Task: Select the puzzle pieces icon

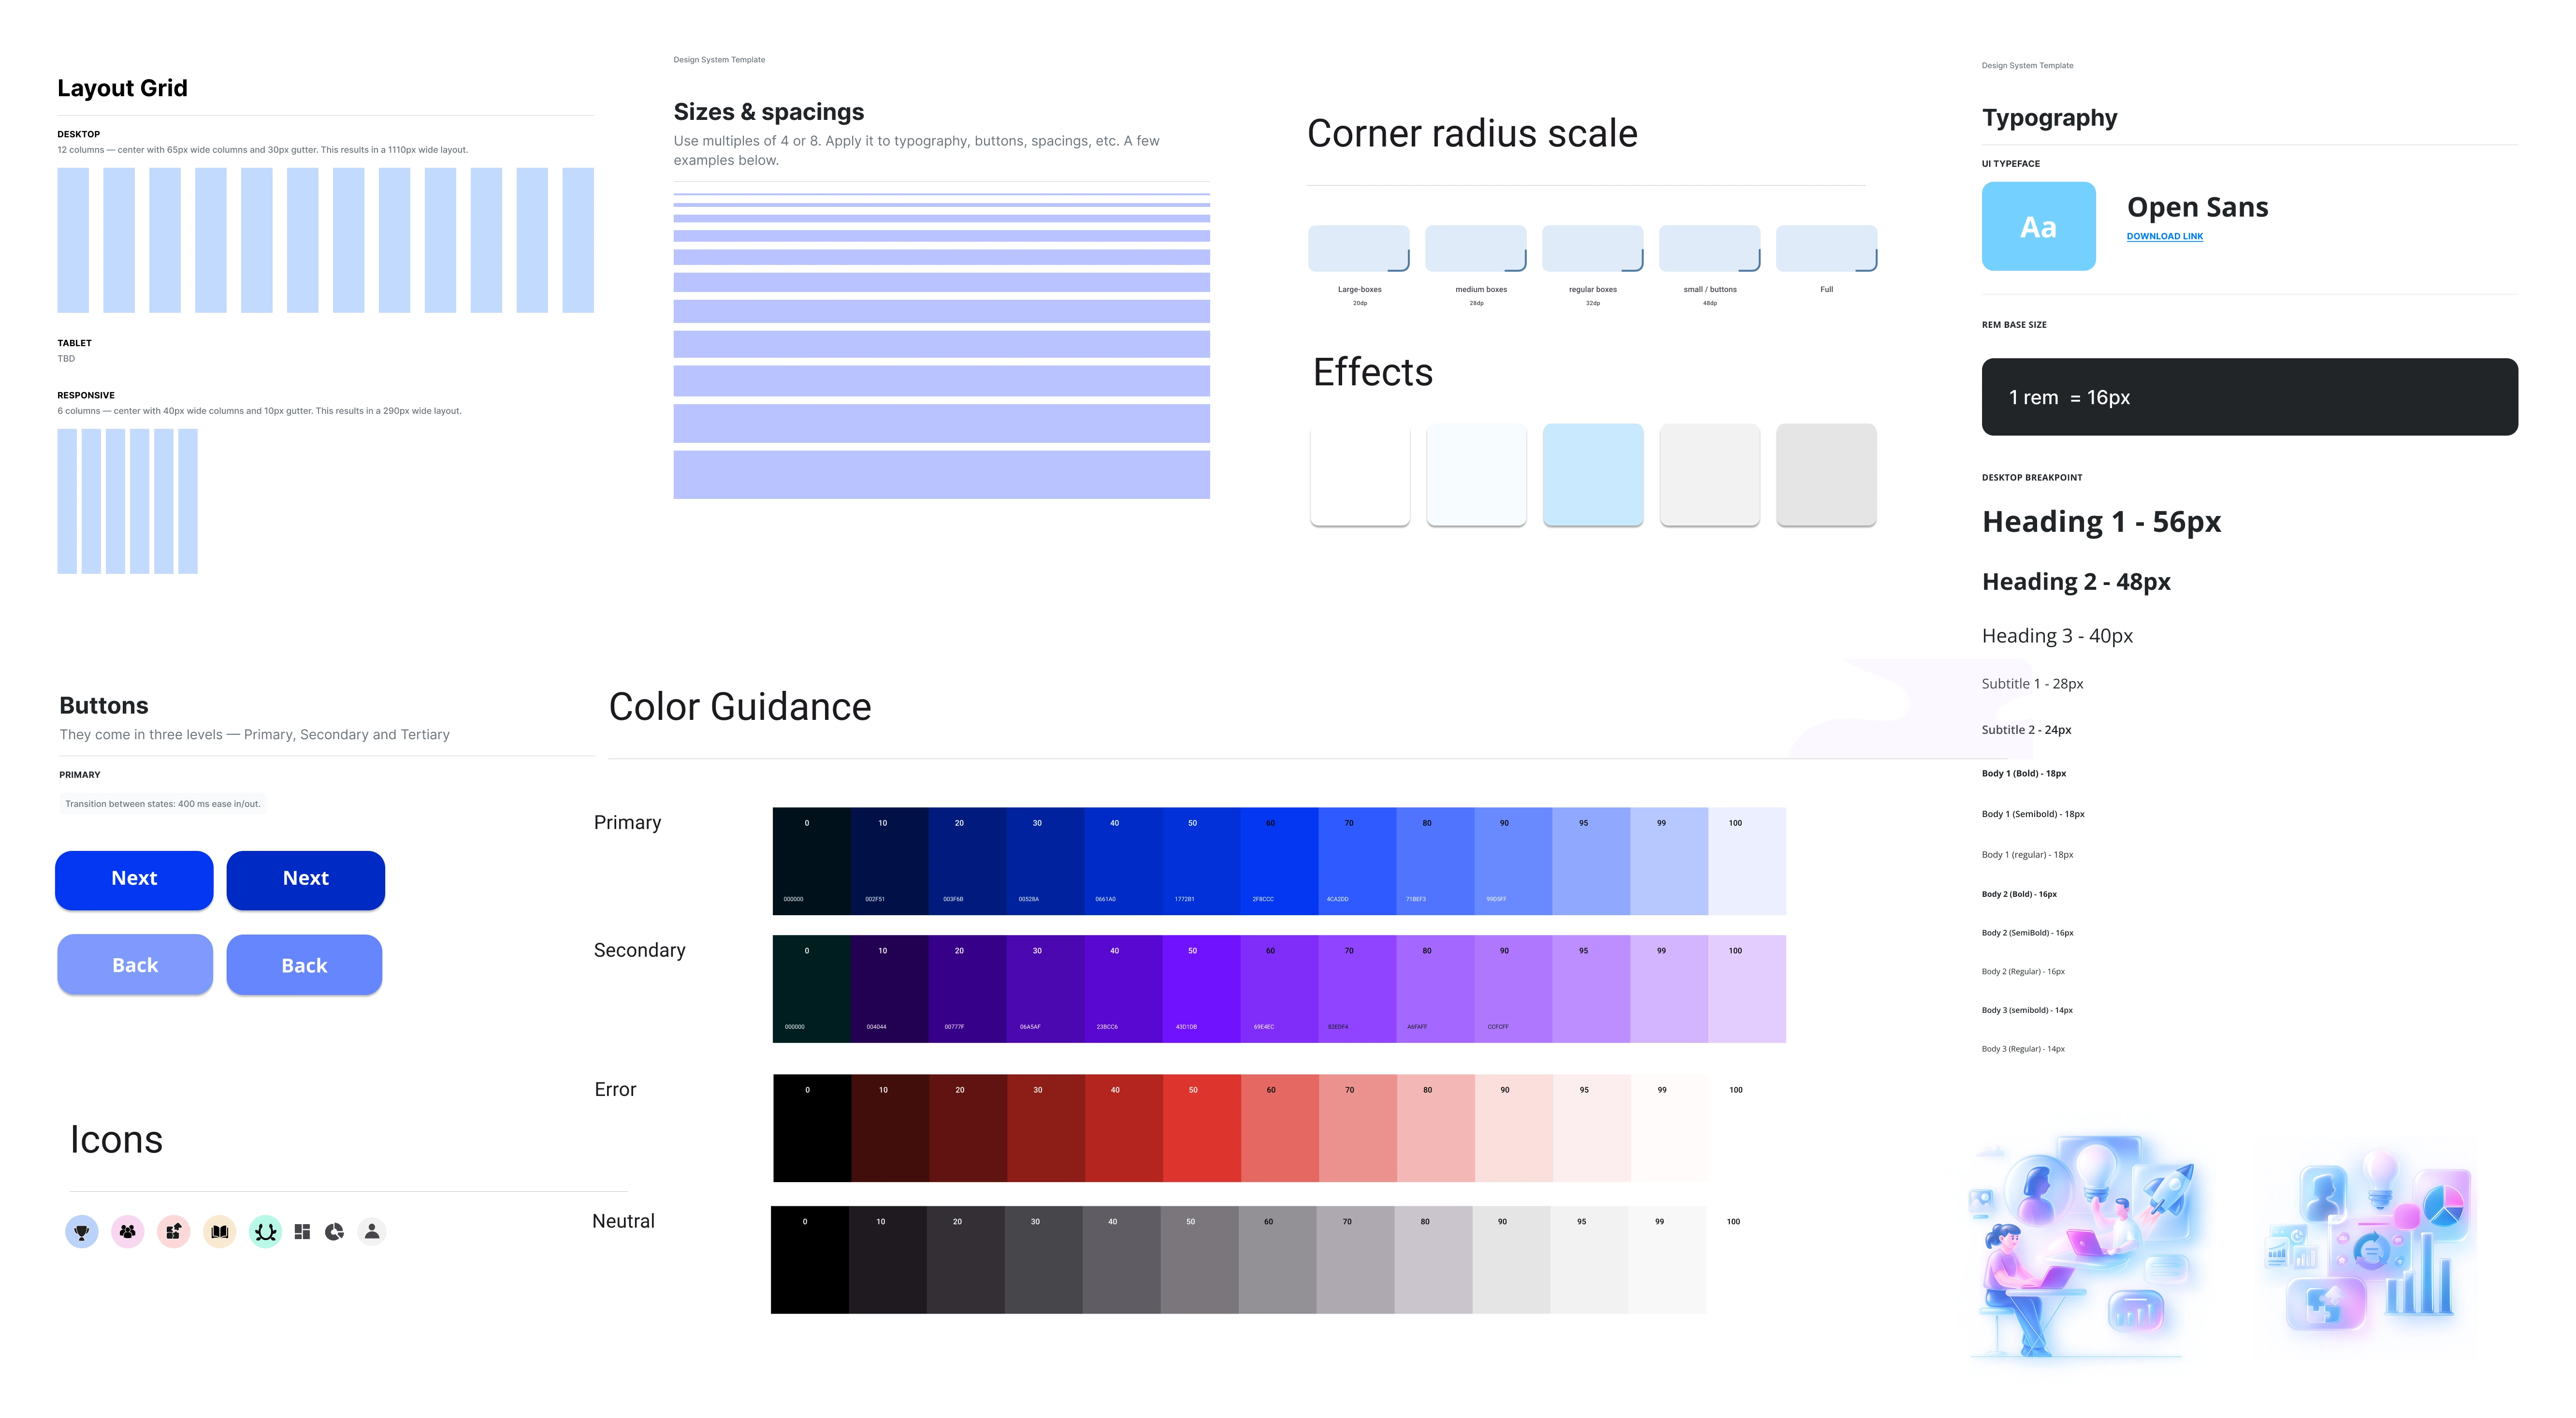Action: tap(174, 1232)
